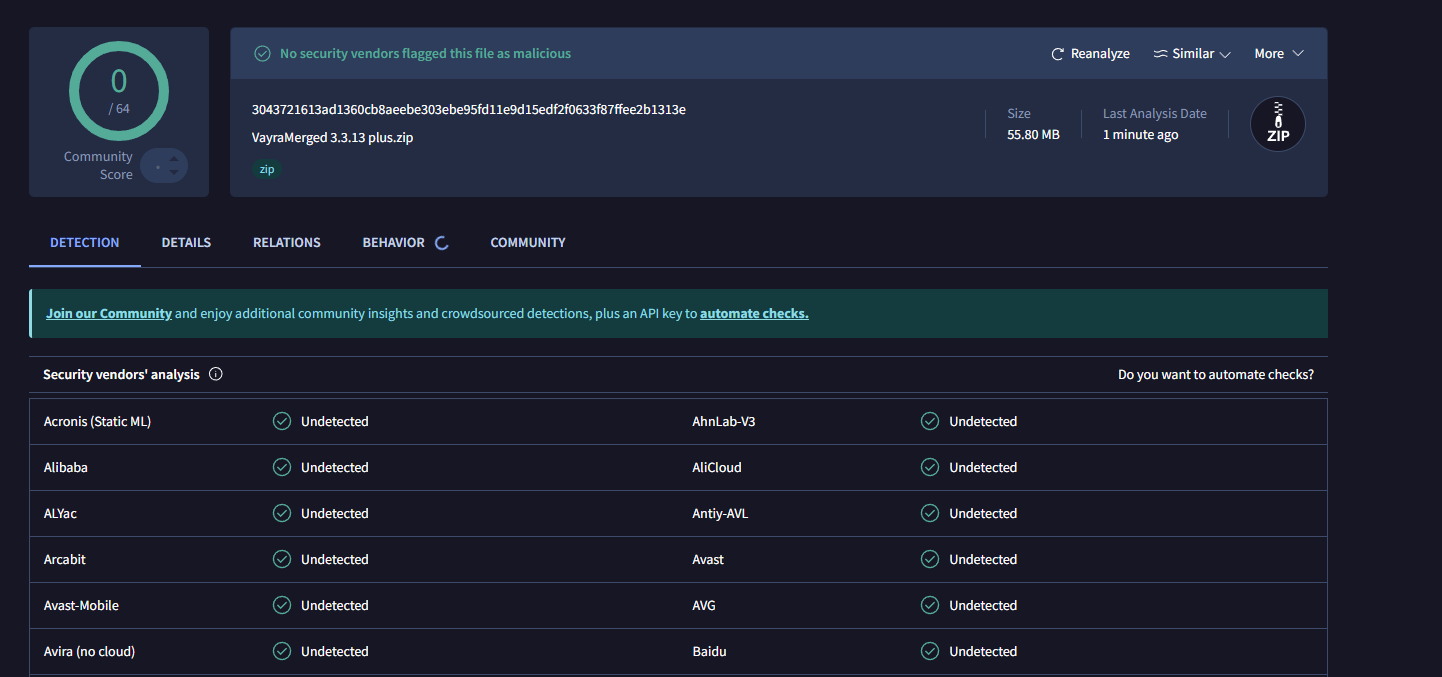Click the Reanalyze button

tap(1090, 54)
